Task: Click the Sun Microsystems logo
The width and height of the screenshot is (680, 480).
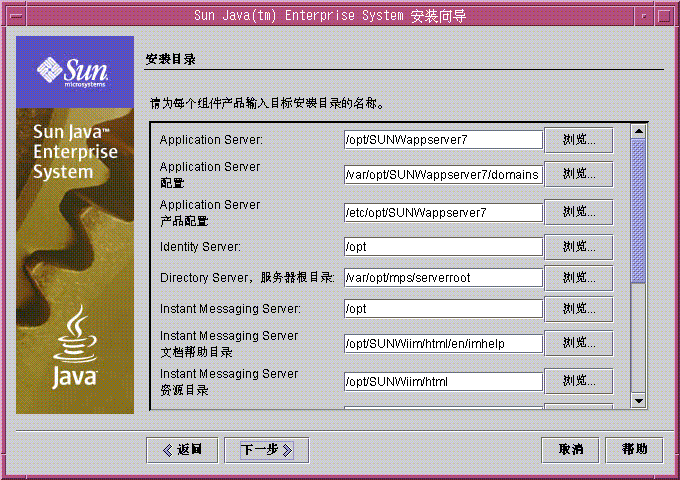Action: pyautogui.click(x=72, y=71)
